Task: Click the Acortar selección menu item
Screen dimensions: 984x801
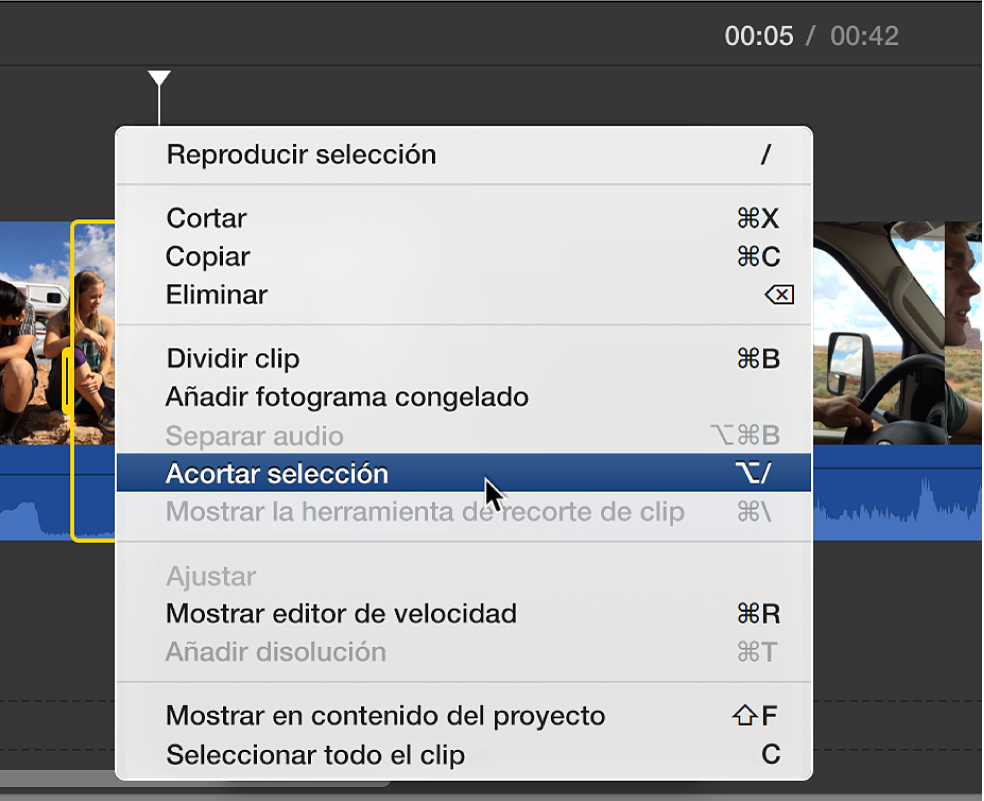Action: click(x=464, y=473)
